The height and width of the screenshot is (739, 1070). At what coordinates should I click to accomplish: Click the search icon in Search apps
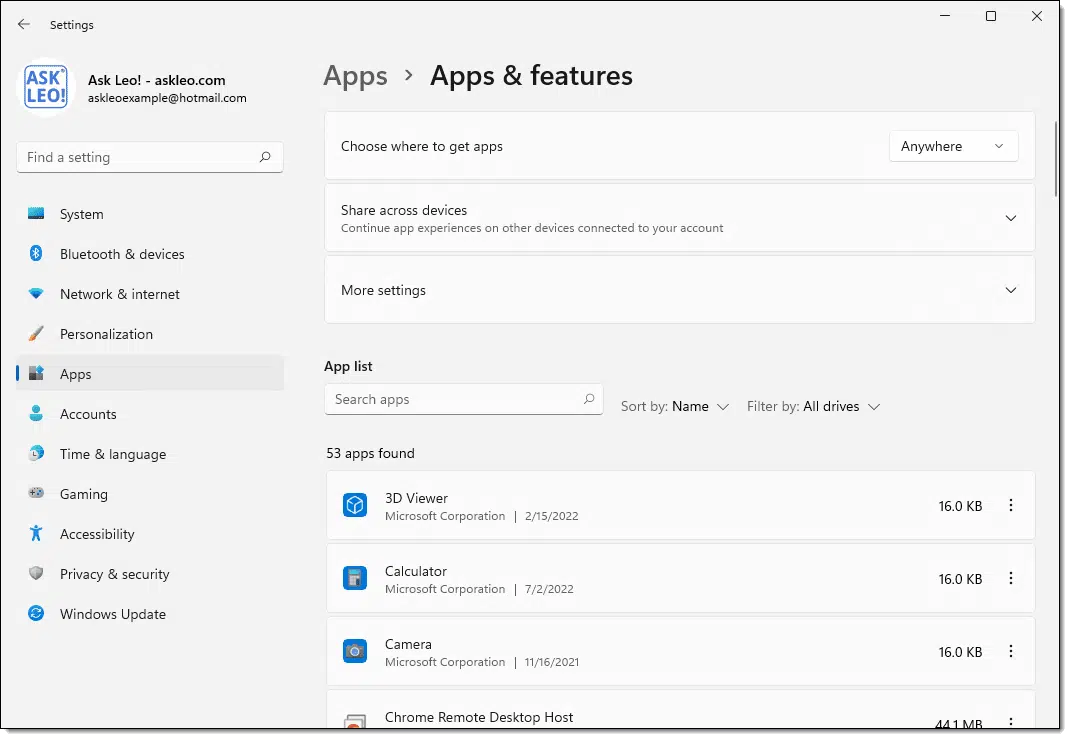click(589, 399)
